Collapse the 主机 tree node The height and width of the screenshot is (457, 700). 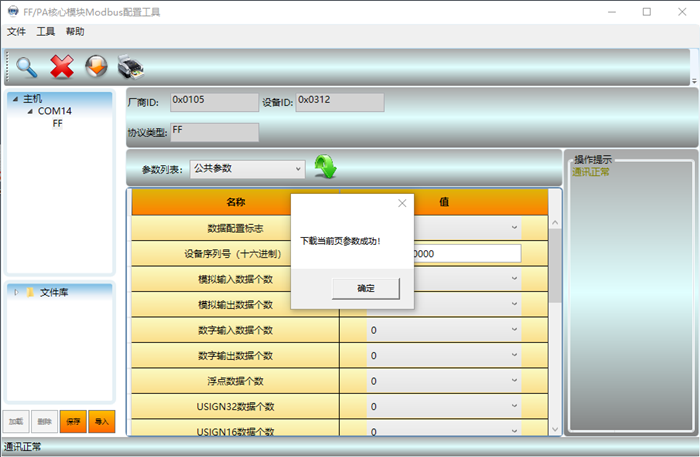pos(16,99)
